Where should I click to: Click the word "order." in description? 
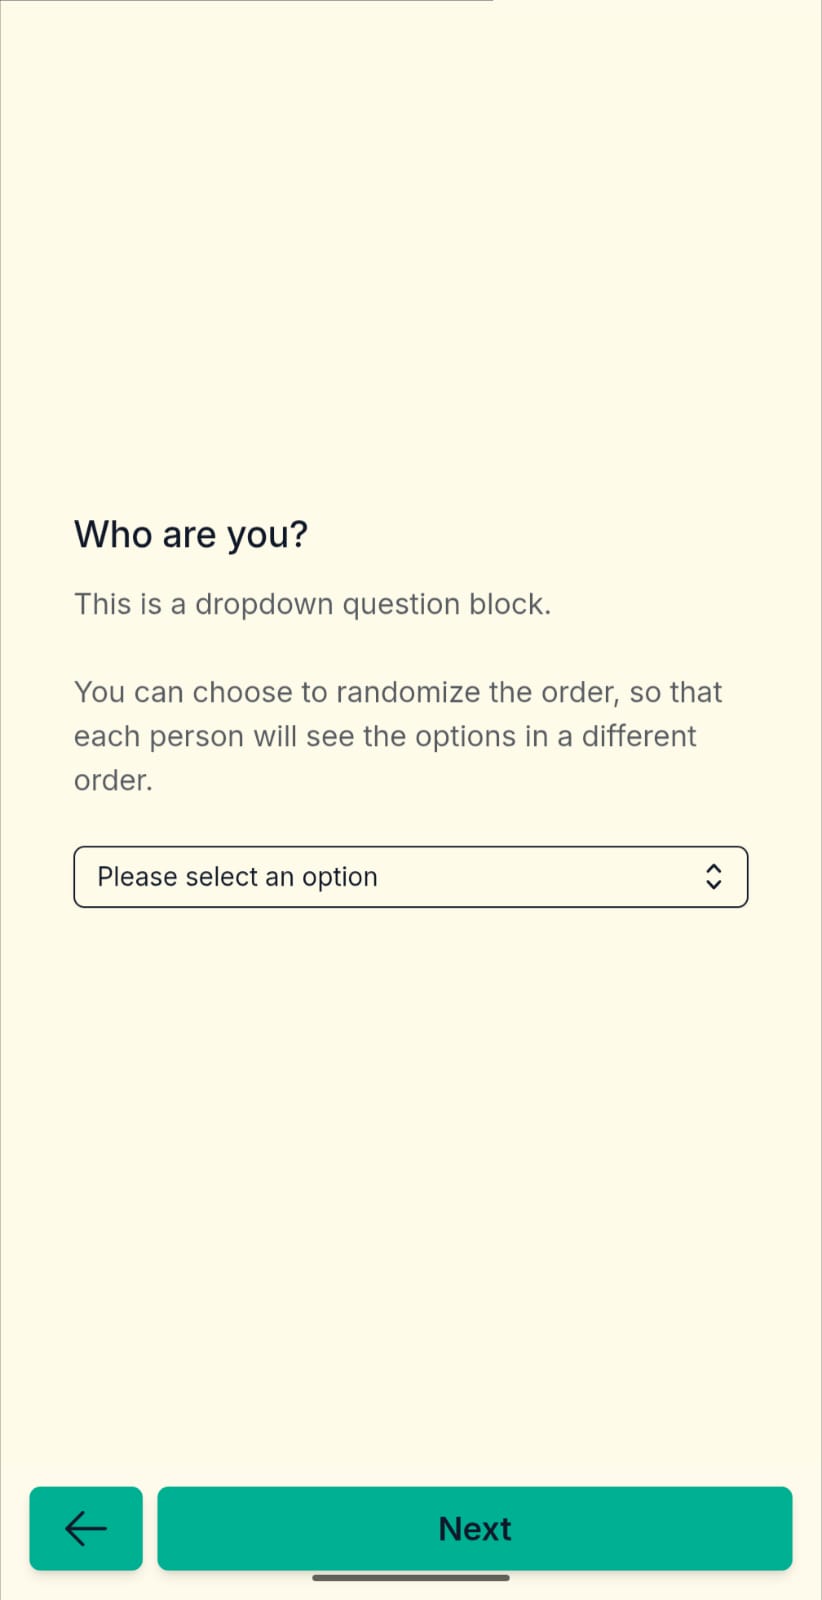point(113,780)
